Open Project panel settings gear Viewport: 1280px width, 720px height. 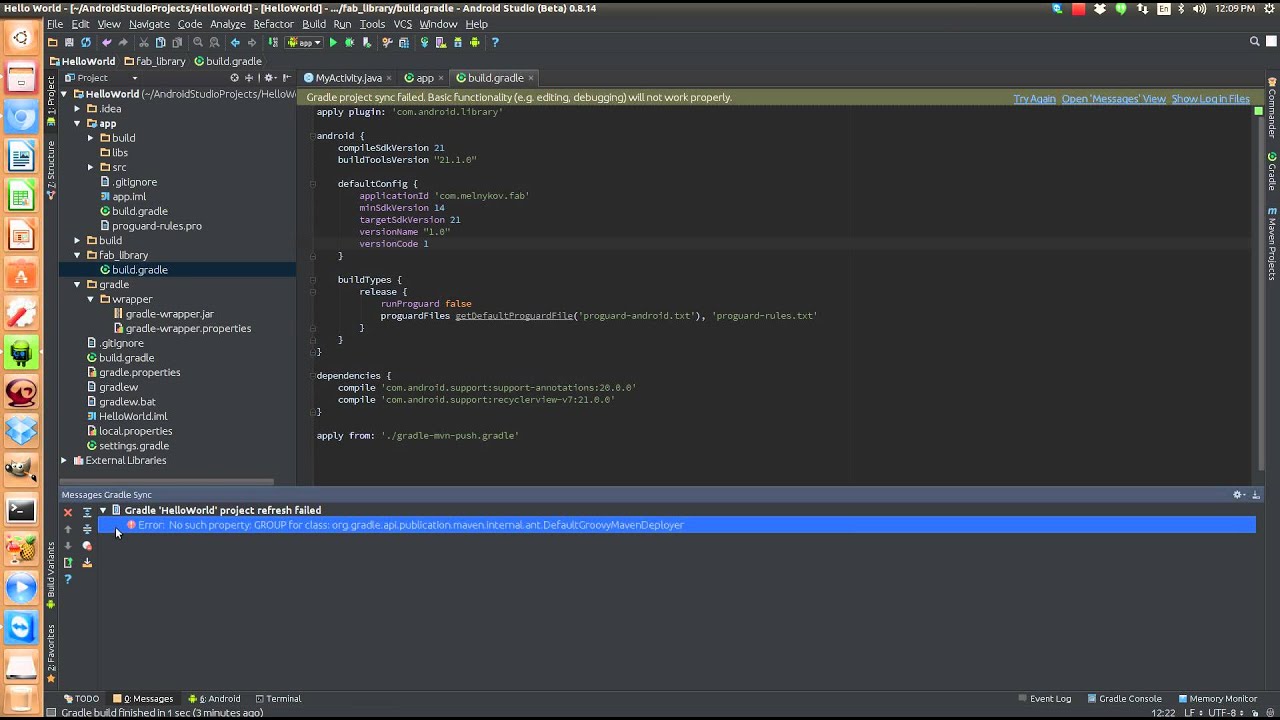(269, 78)
